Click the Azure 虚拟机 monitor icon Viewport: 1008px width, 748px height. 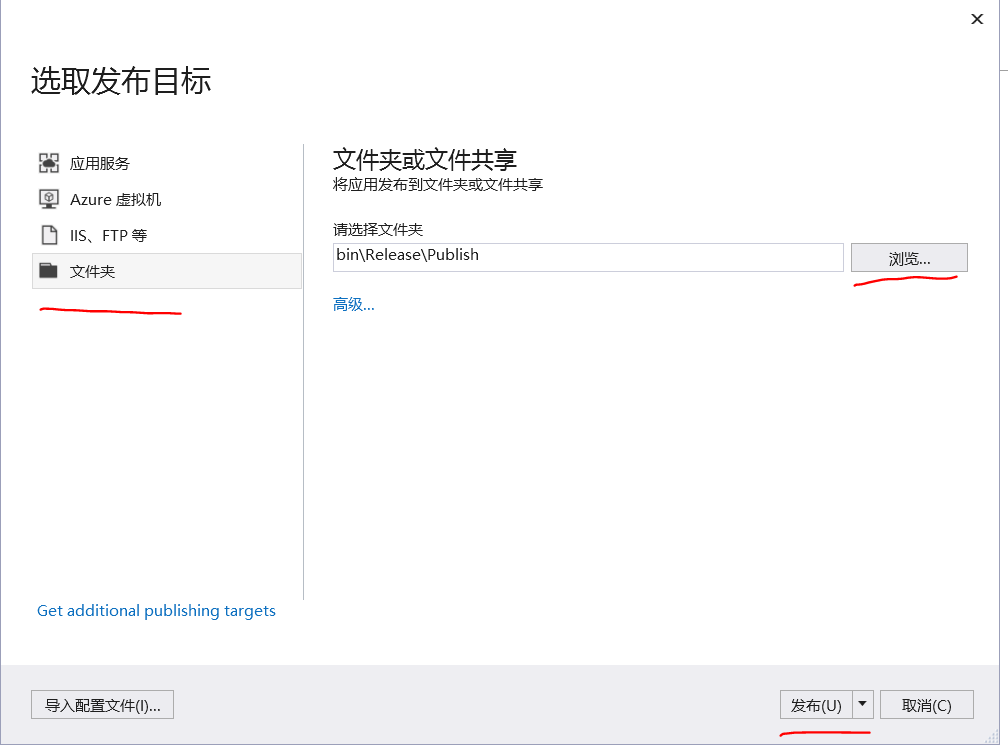(x=48, y=198)
